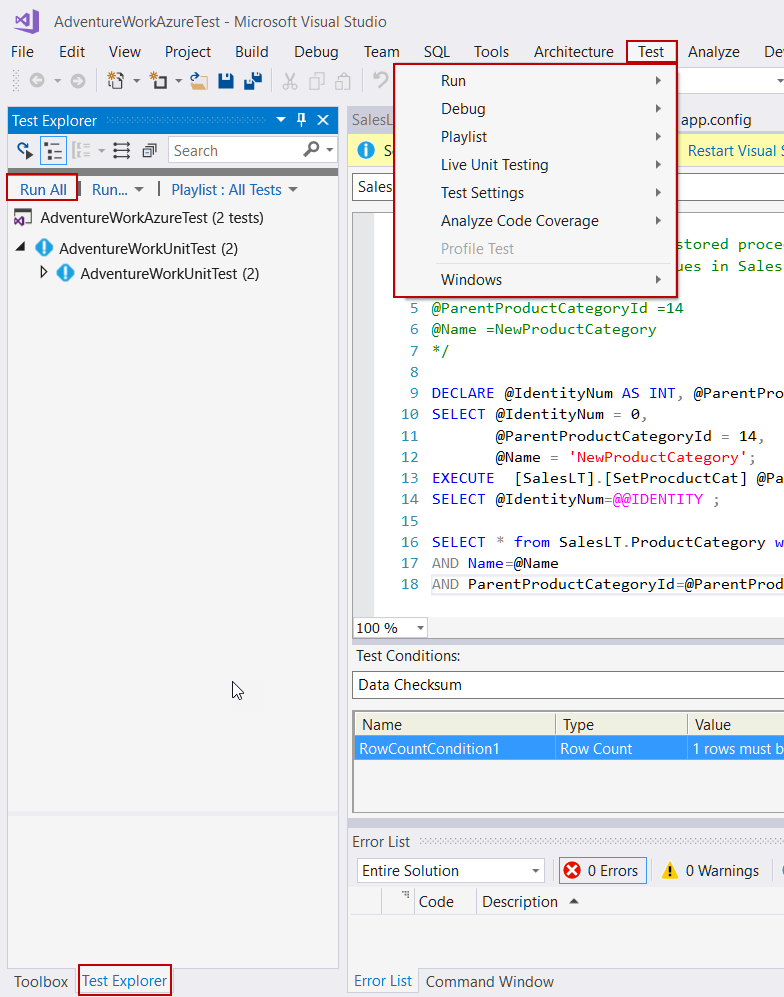This screenshot has width=784, height=997.
Task: Expand the nested AdventureWorkUnitTest tree node
Action: (x=43, y=272)
